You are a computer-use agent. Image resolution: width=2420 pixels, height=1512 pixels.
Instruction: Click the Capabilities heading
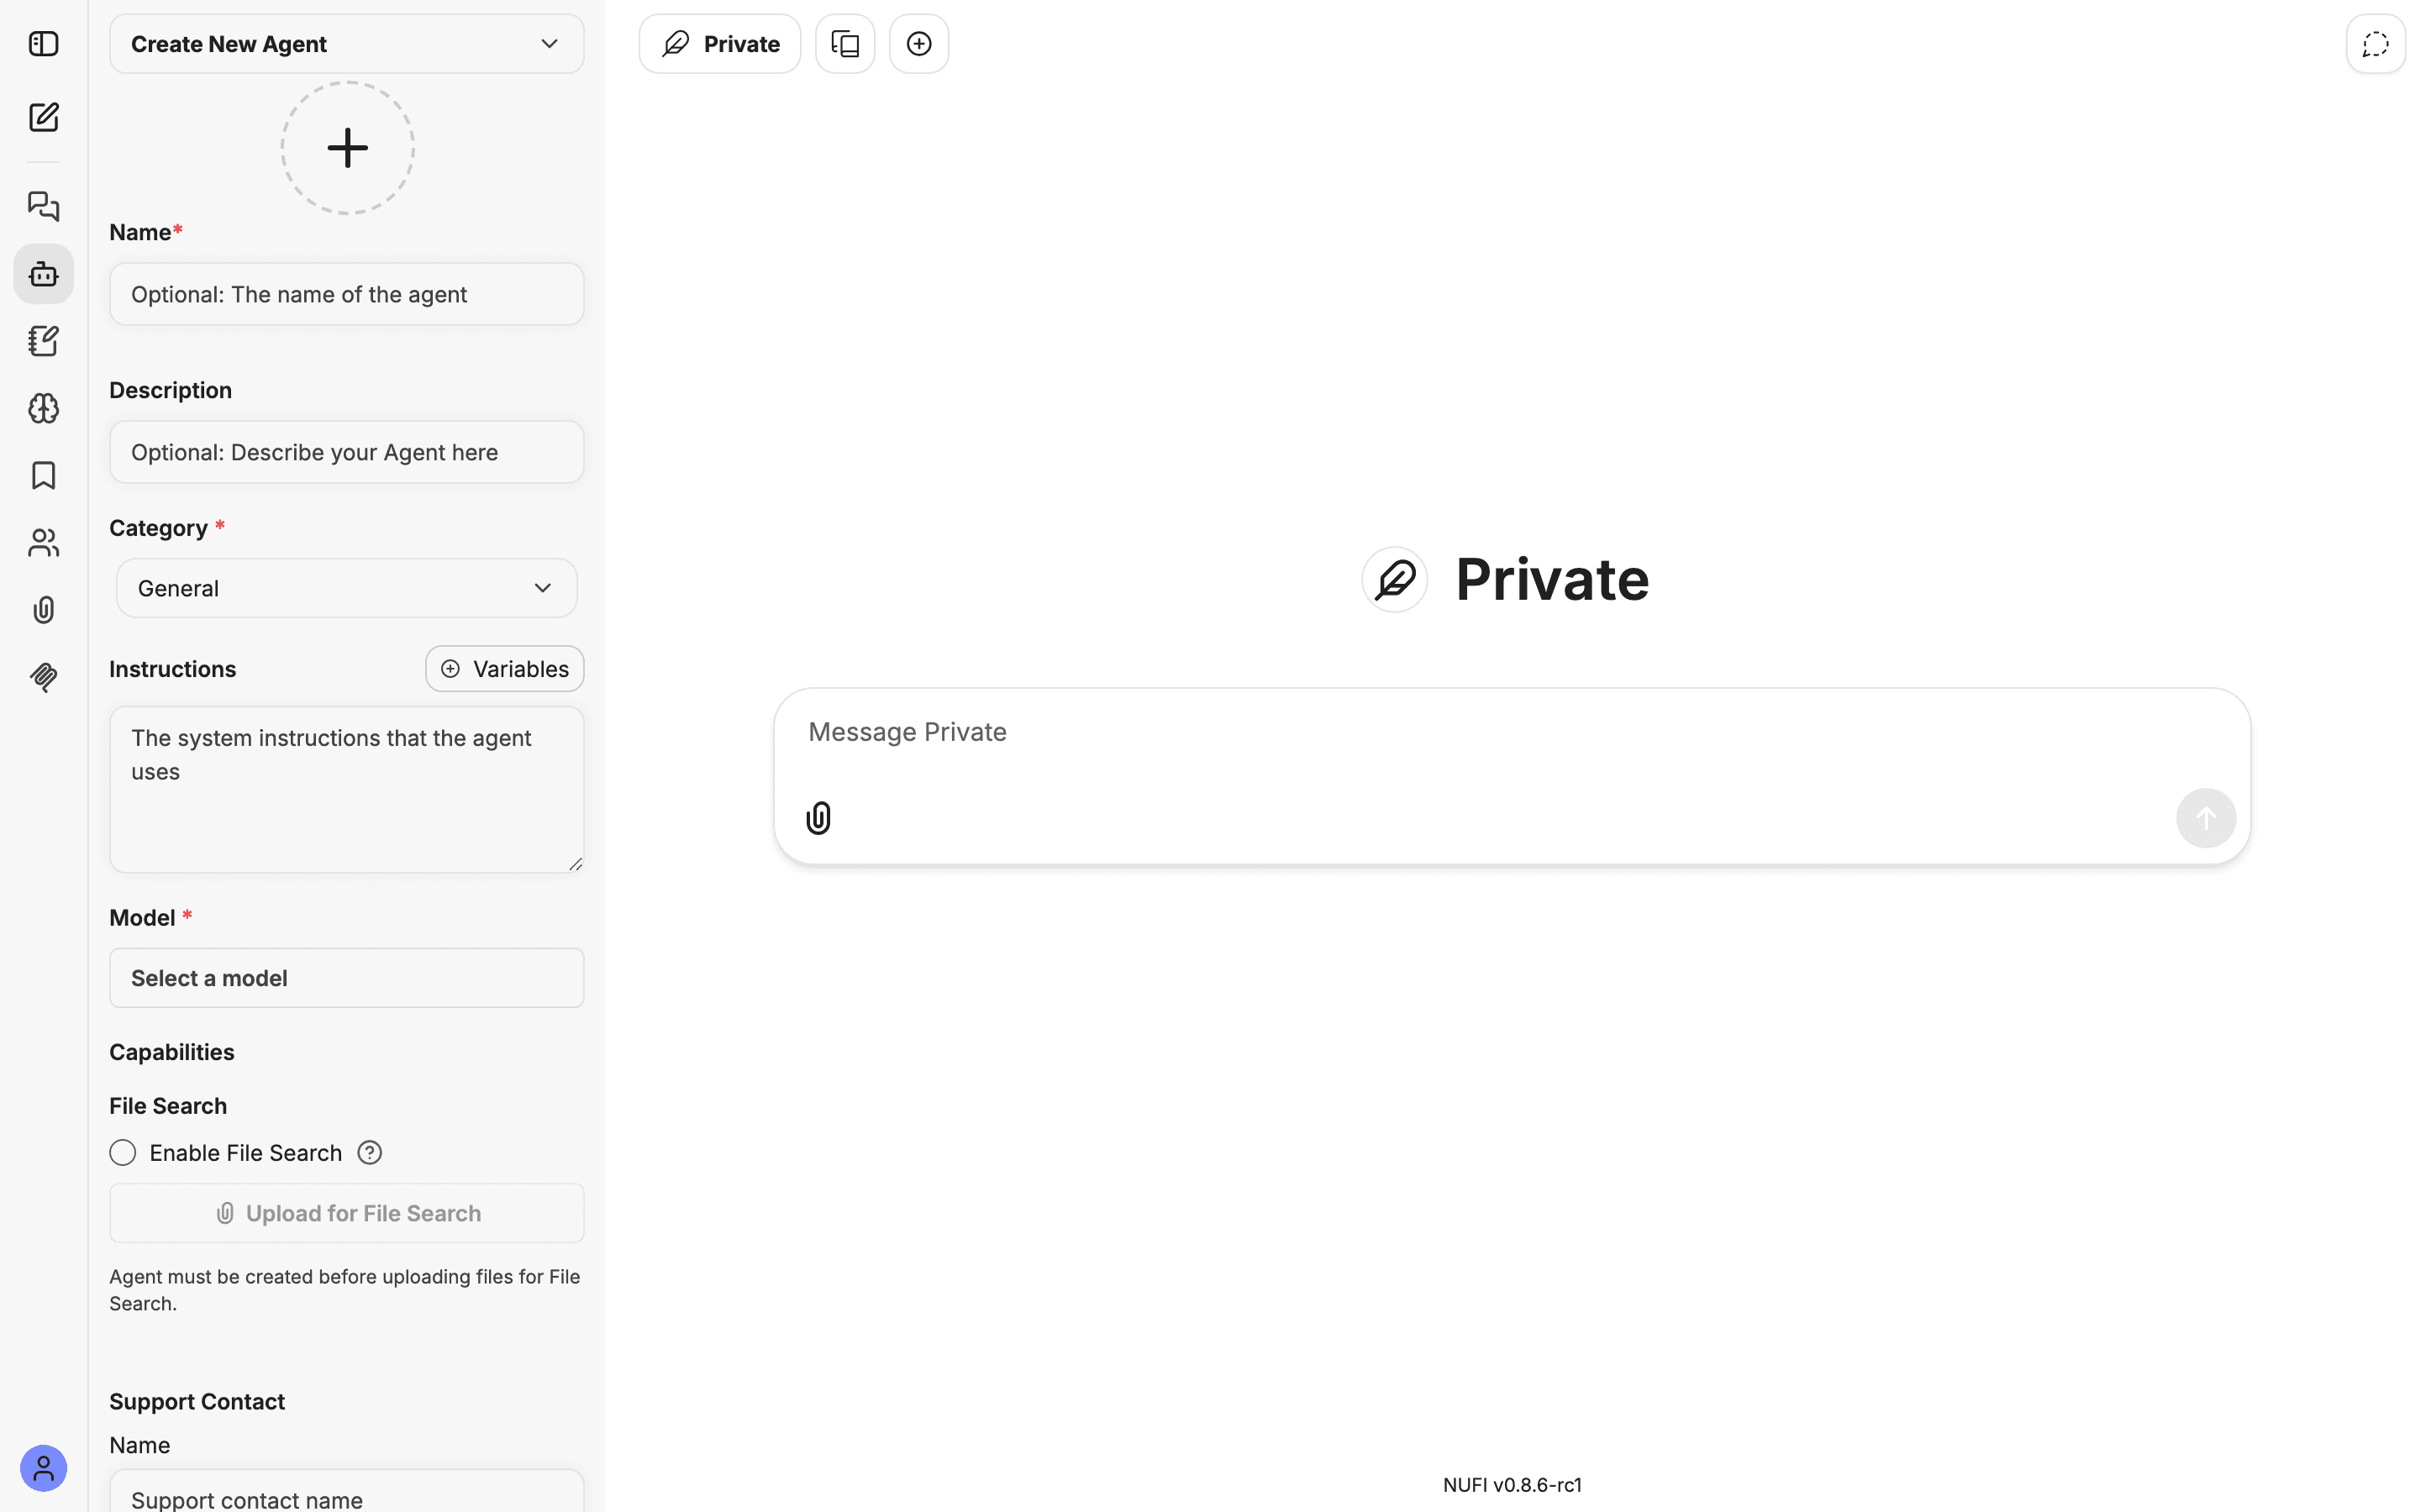[172, 1052]
